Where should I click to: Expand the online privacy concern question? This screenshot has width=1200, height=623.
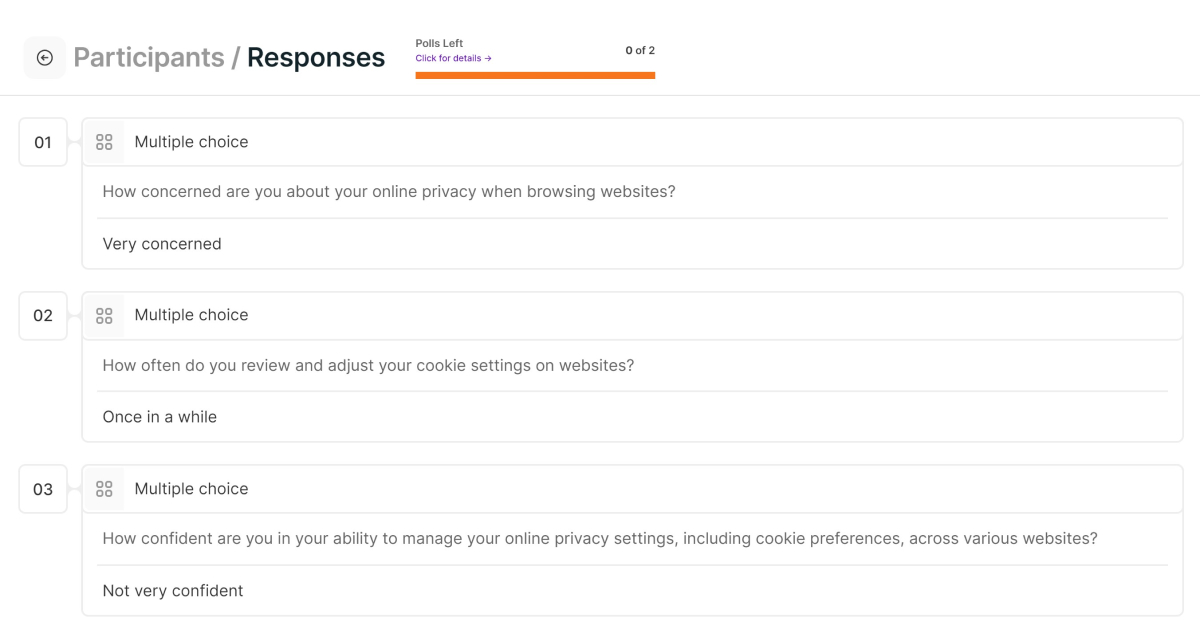pyautogui.click(x=388, y=191)
